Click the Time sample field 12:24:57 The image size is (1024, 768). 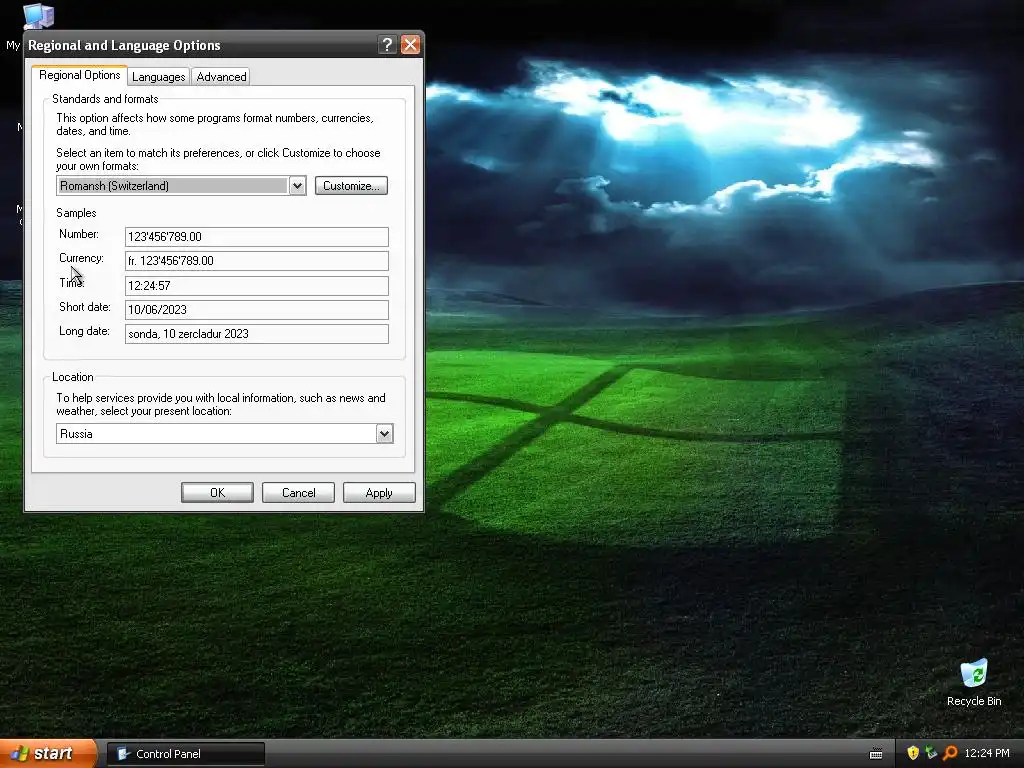(x=257, y=285)
